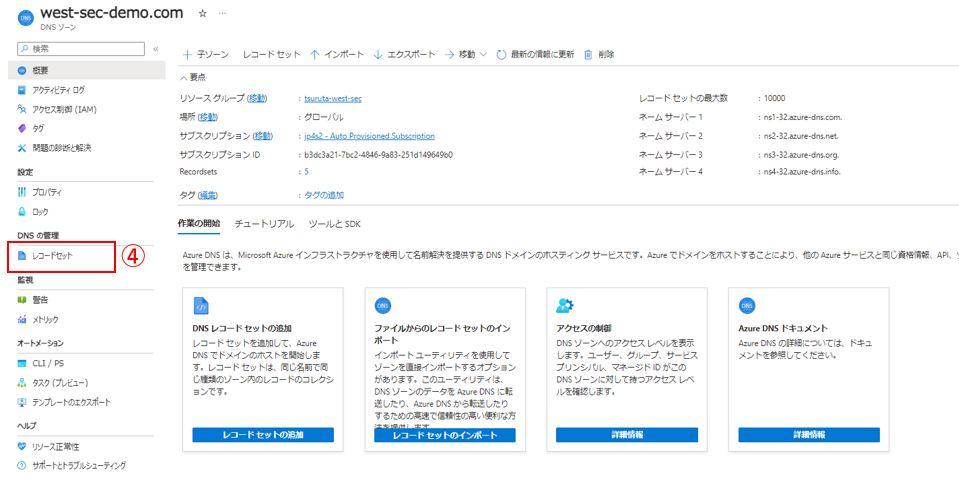The image size is (959, 488).
Task: Click 移動 link next to 場所
Action: coord(209,117)
